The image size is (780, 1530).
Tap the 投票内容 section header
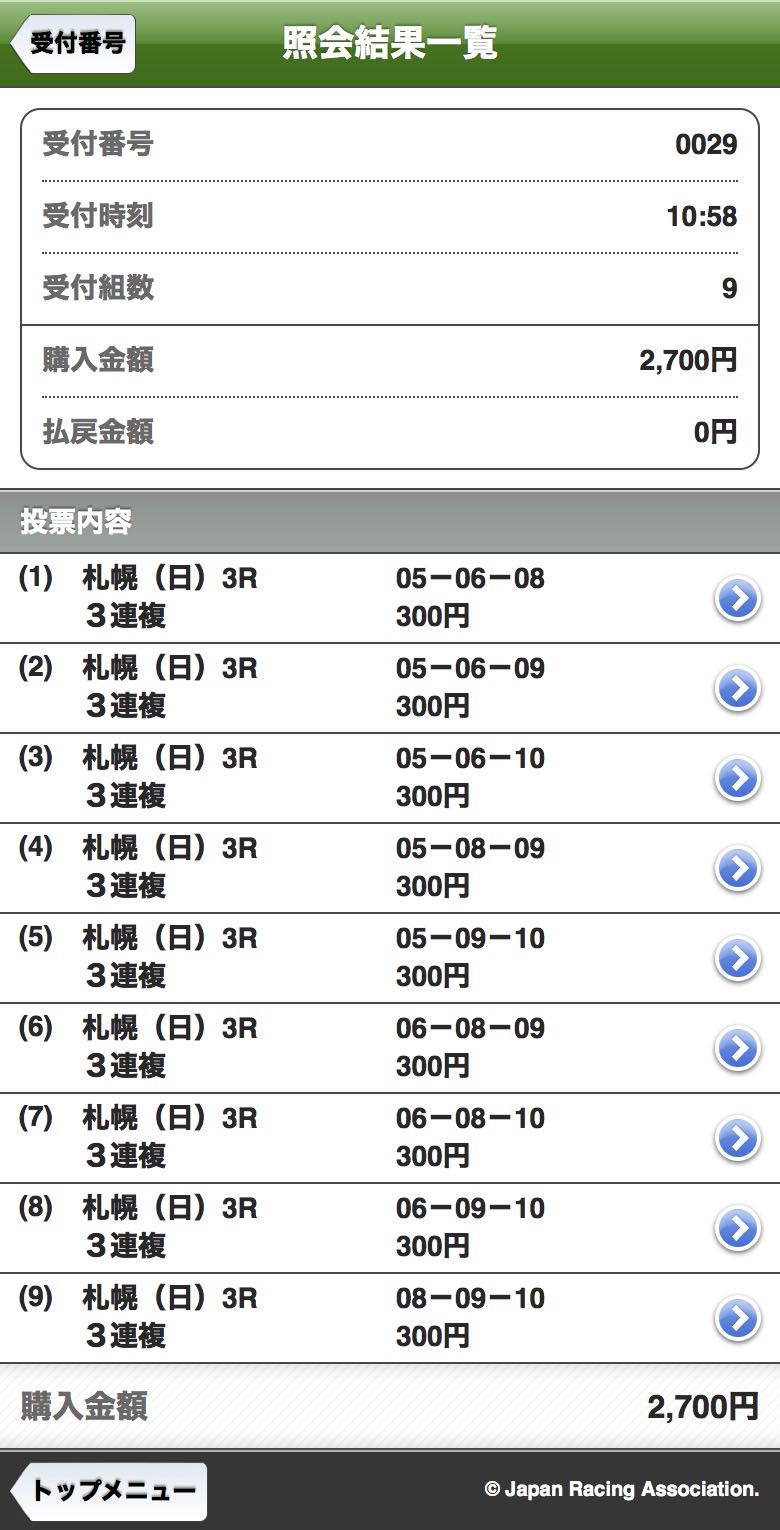(x=390, y=521)
